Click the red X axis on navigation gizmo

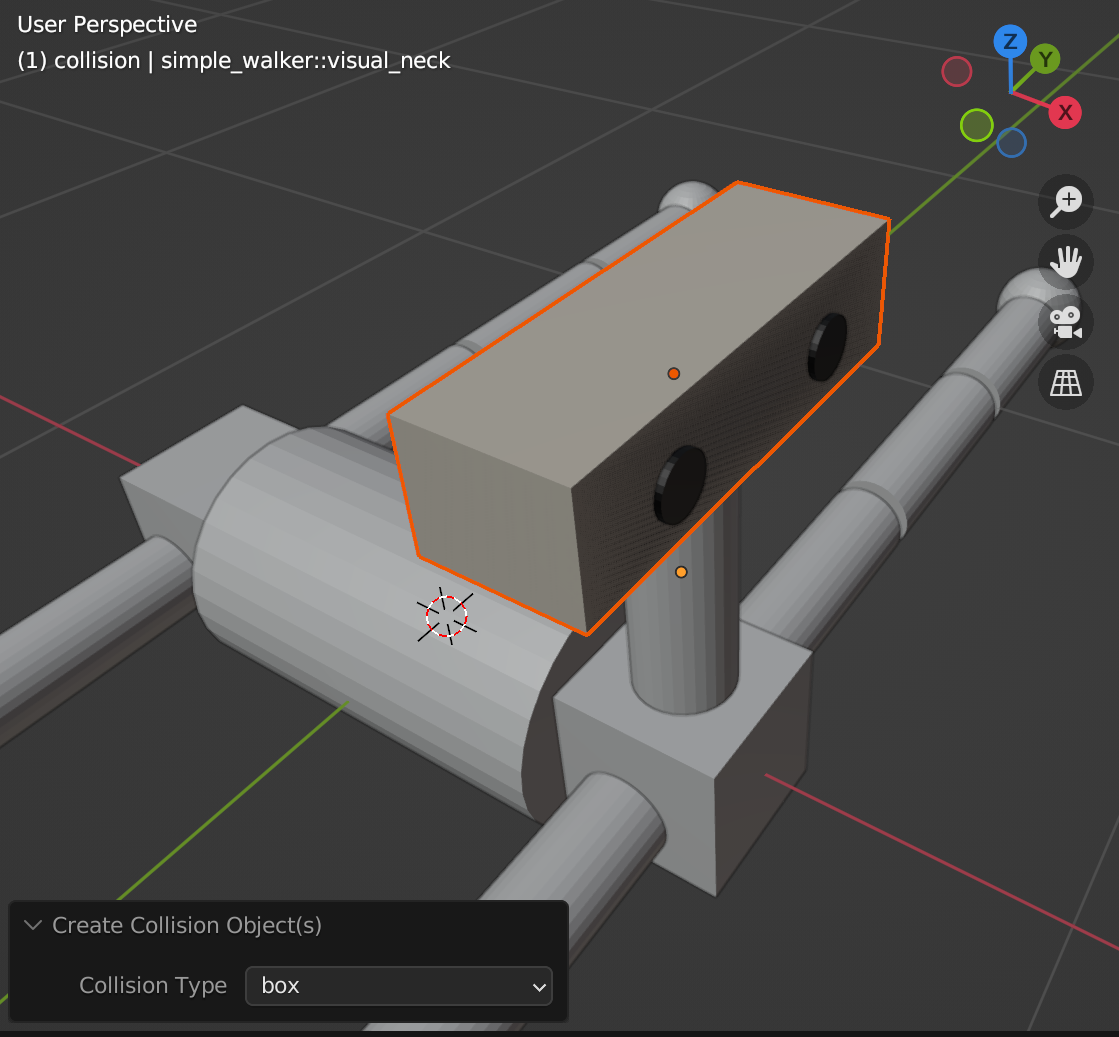1065,112
